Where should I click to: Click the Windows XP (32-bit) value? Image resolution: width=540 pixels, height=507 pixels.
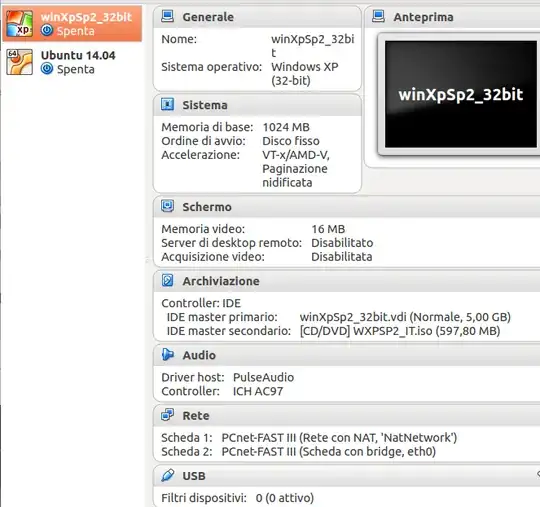click(x=305, y=73)
